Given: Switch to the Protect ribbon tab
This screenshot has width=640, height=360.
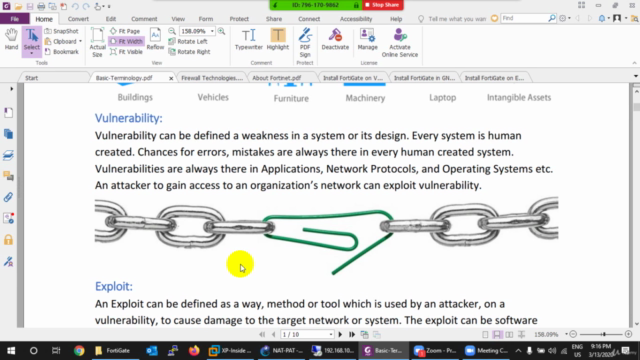Looking at the screenshot, I should point(239,19).
